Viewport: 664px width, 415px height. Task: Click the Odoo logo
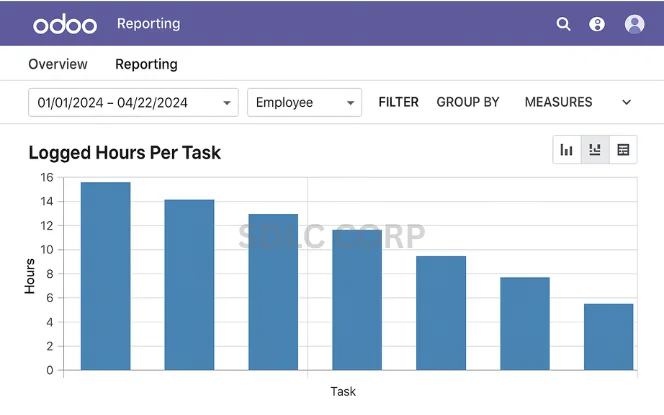pyautogui.click(x=65, y=24)
